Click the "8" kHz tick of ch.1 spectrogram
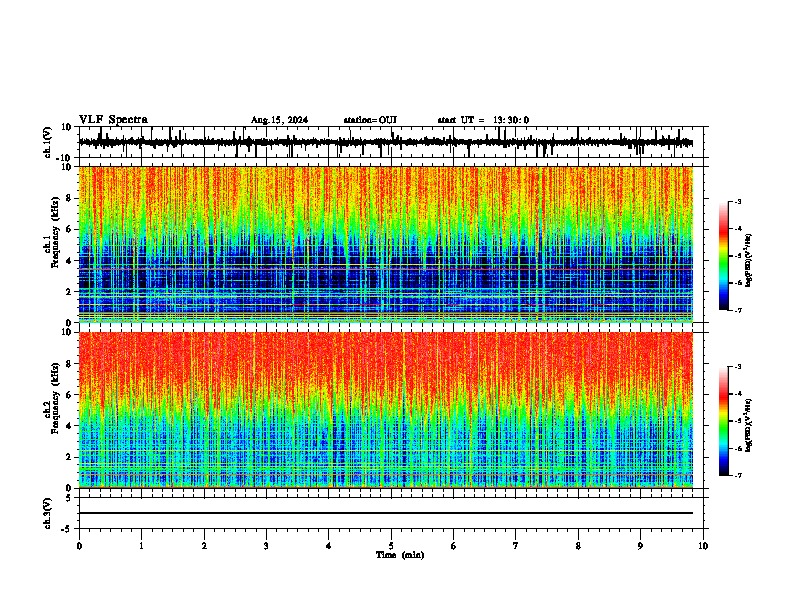 [69, 198]
